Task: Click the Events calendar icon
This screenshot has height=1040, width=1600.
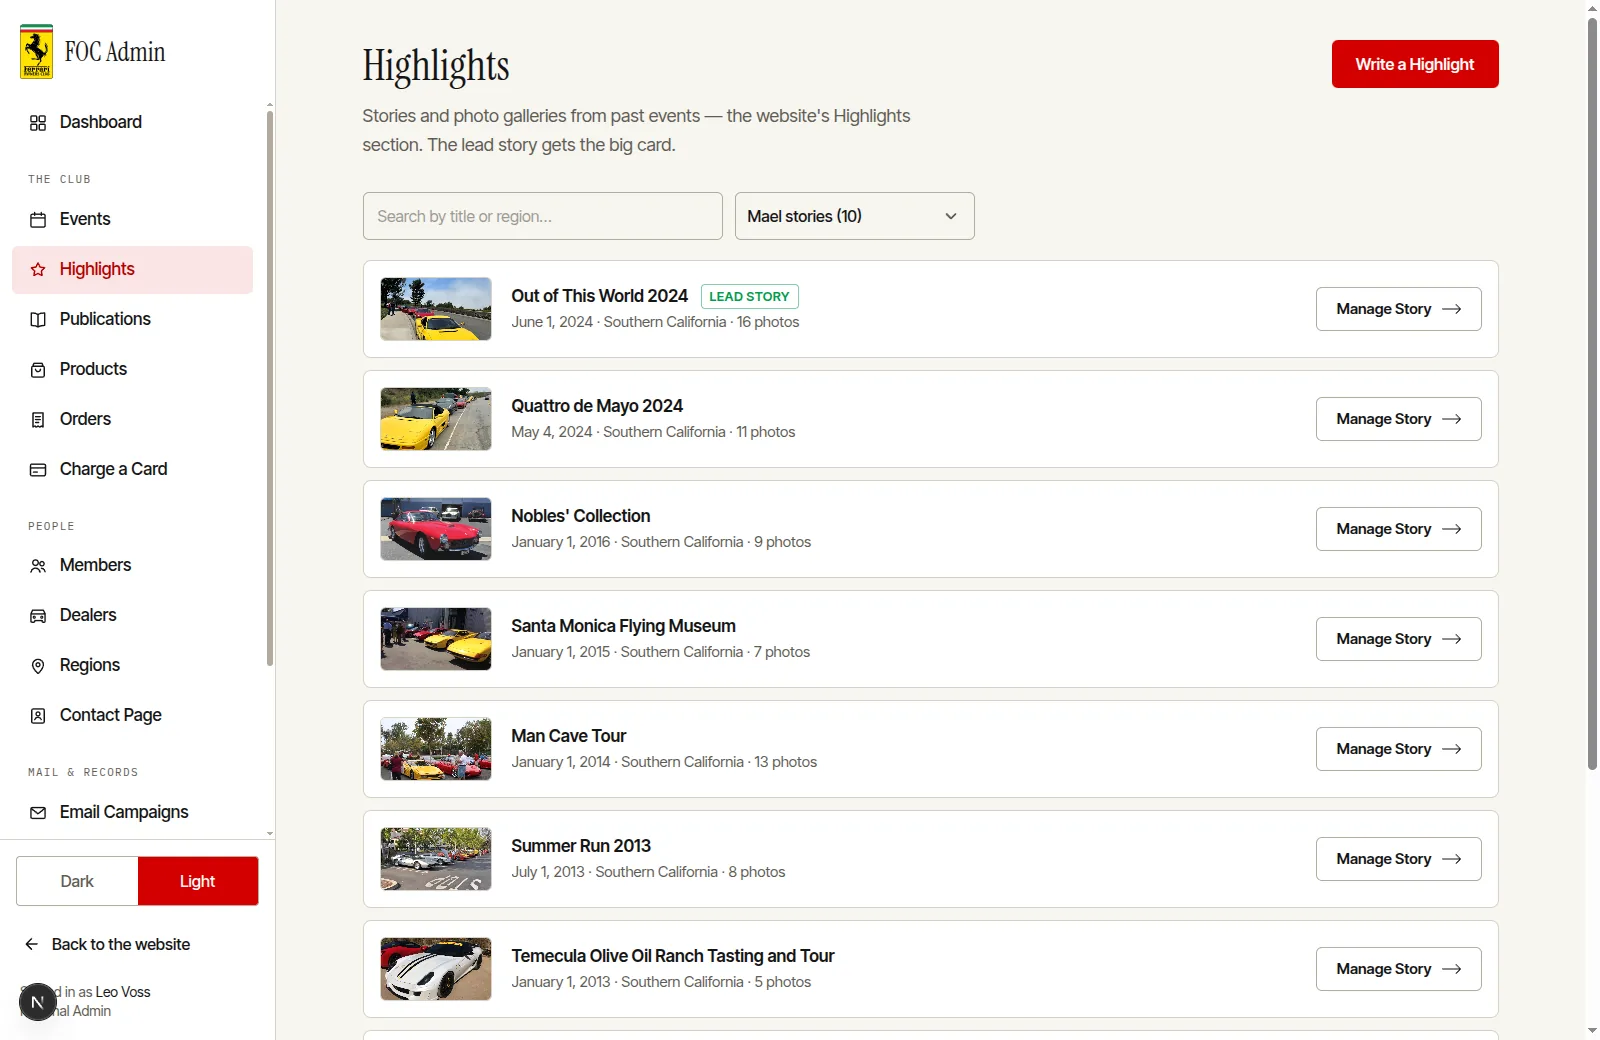Action: pyautogui.click(x=38, y=220)
